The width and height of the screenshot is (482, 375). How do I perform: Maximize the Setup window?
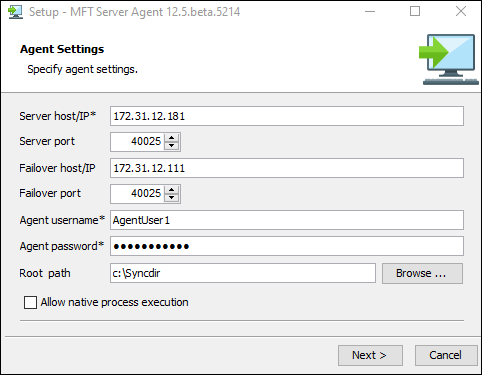(x=415, y=12)
